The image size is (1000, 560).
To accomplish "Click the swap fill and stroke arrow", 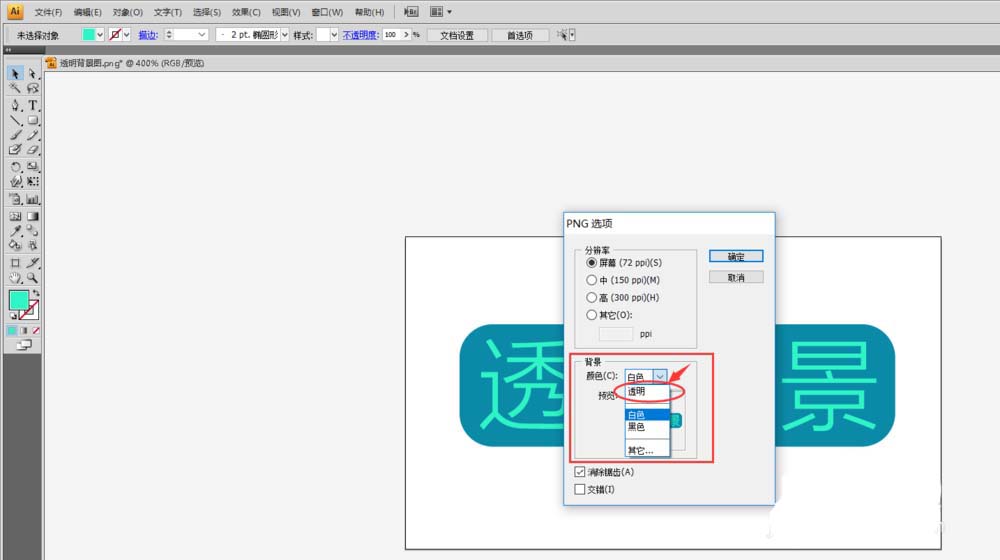I will tap(36, 293).
